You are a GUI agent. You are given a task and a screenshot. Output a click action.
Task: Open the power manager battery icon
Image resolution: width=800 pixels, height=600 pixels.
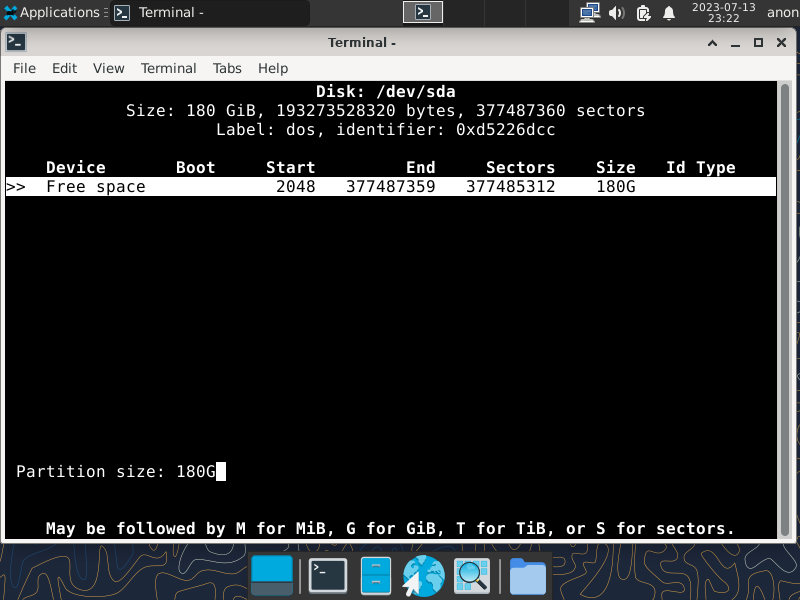pos(643,13)
